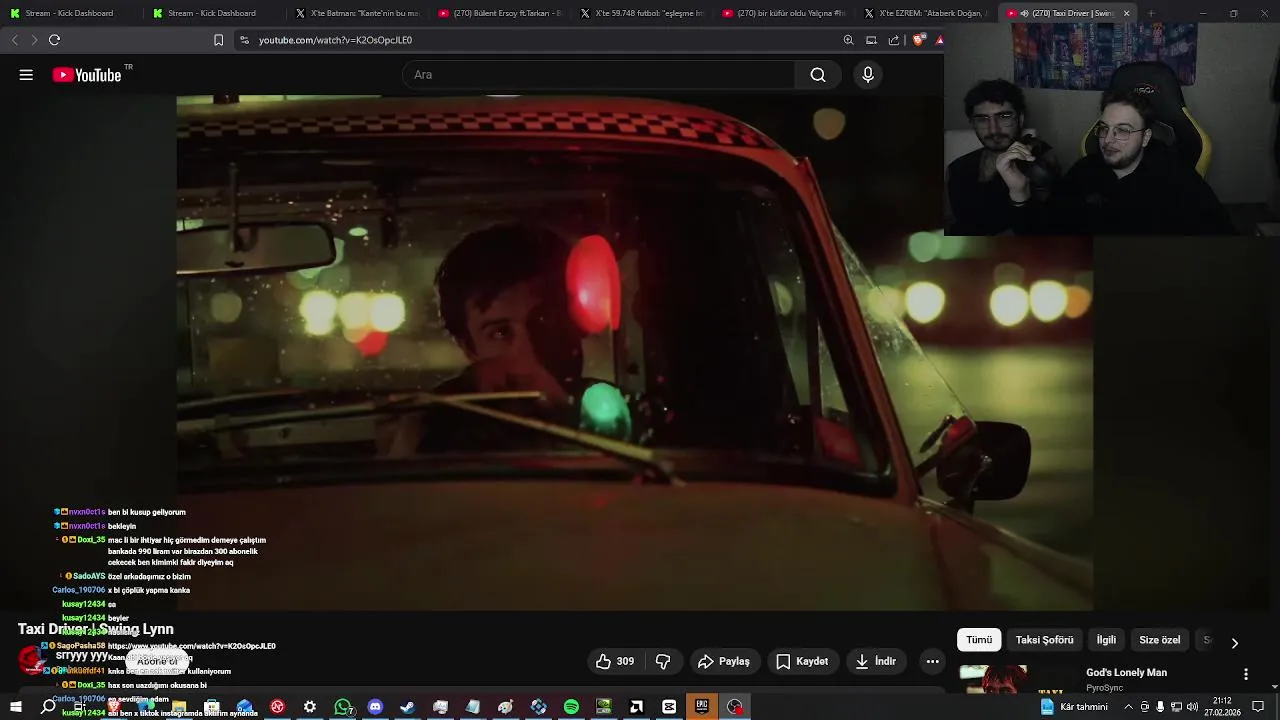The image size is (1280, 720).
Task: Switch to the X'te Batman tab
Action: [x=357, y=13]
